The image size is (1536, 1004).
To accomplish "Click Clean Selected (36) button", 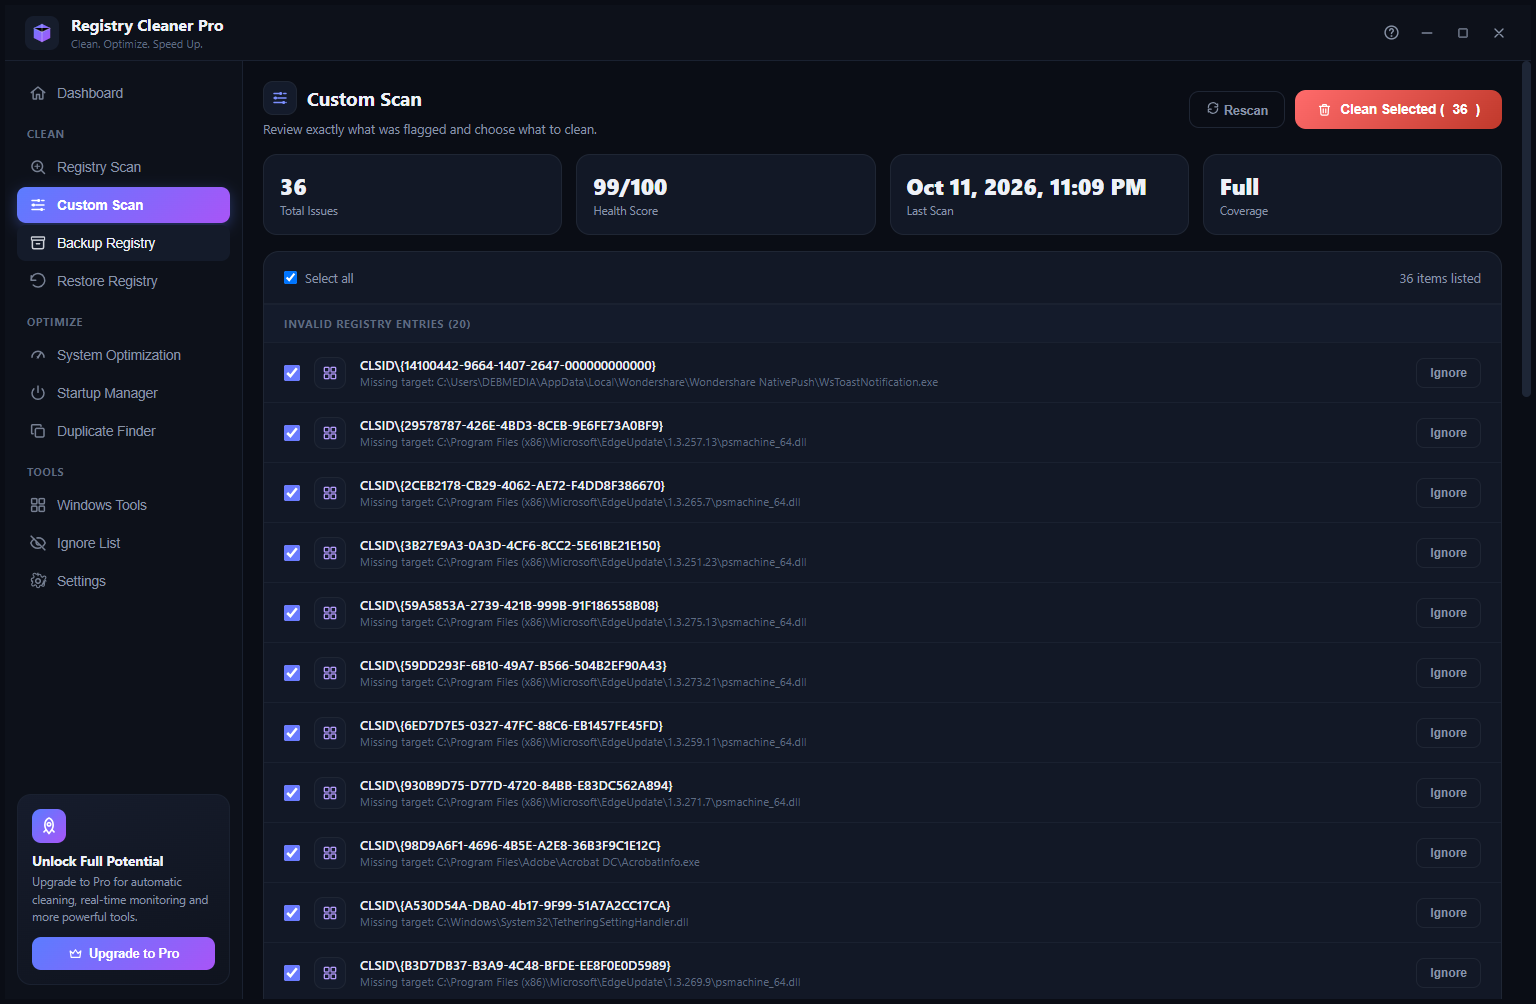I will [x=1398, y=110].
